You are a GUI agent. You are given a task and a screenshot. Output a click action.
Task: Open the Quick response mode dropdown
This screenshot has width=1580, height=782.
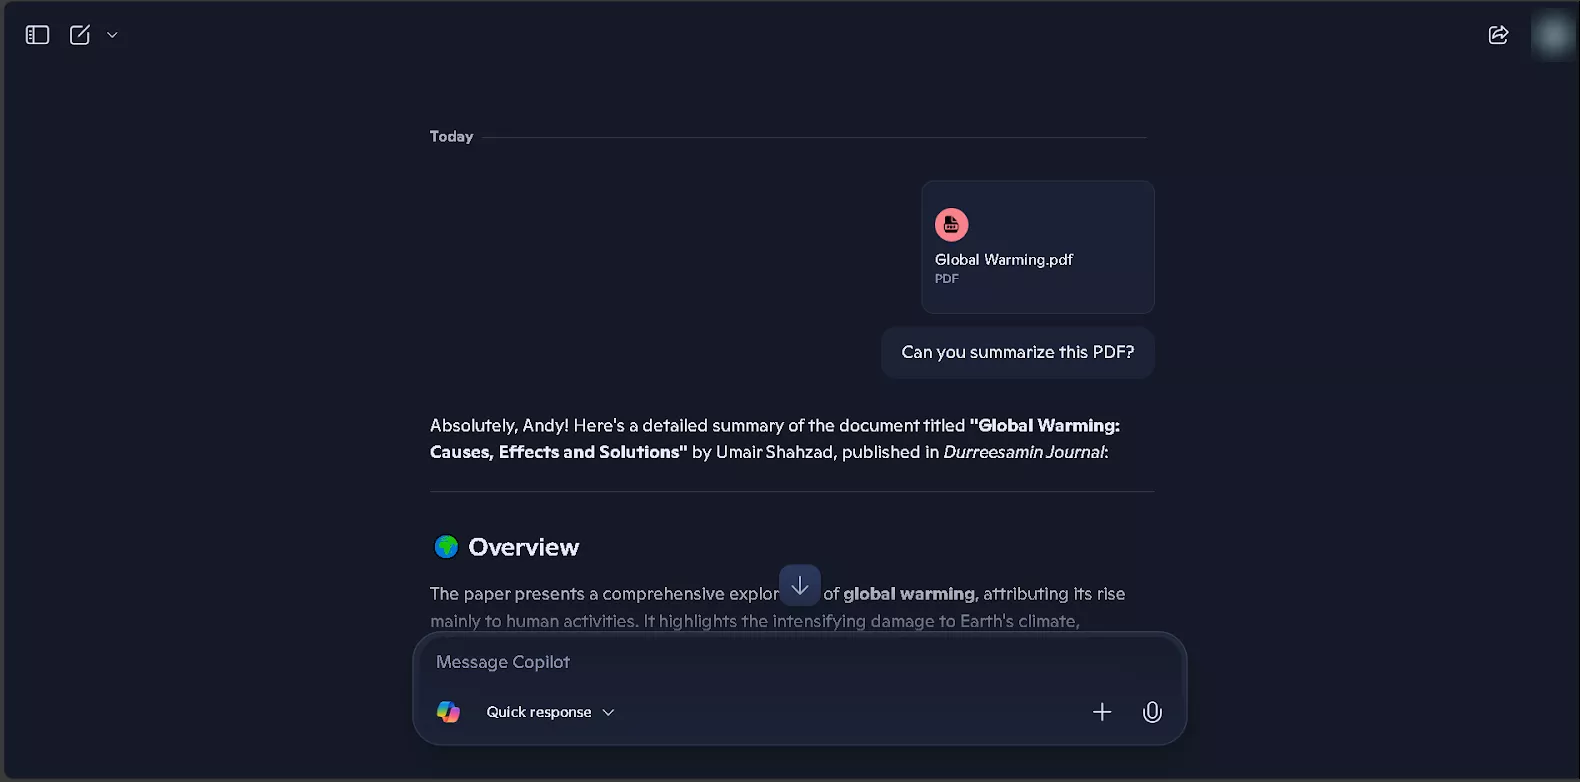click(x=550, y=712)
